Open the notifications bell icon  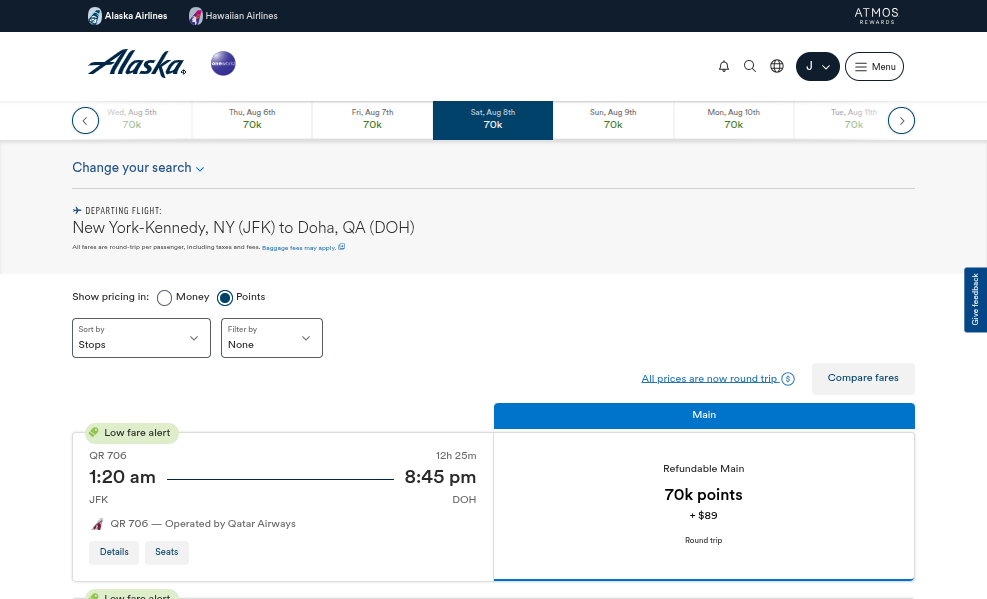click(724, 66)
